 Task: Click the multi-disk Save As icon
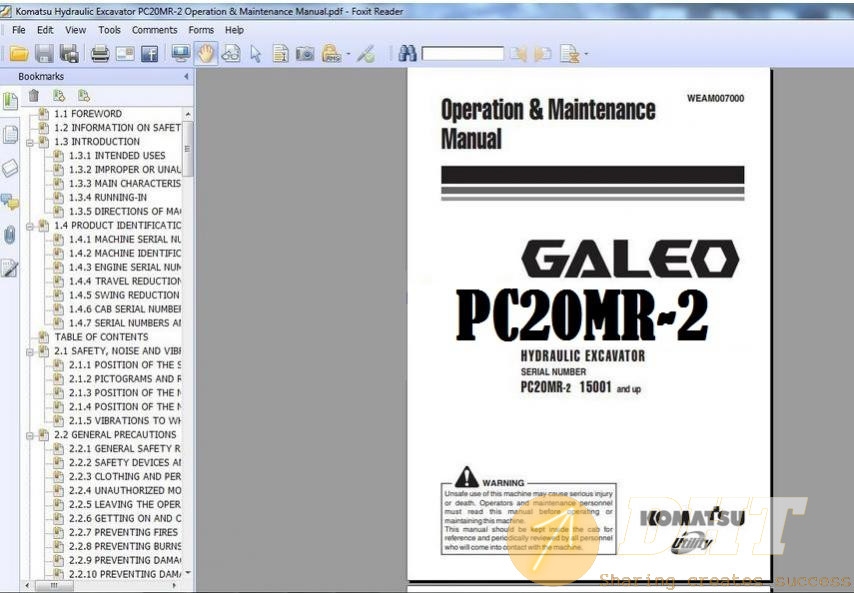[69, 53]
